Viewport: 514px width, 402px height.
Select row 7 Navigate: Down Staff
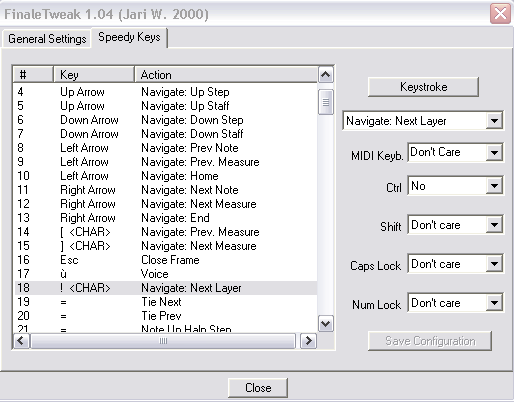point(165,134)
